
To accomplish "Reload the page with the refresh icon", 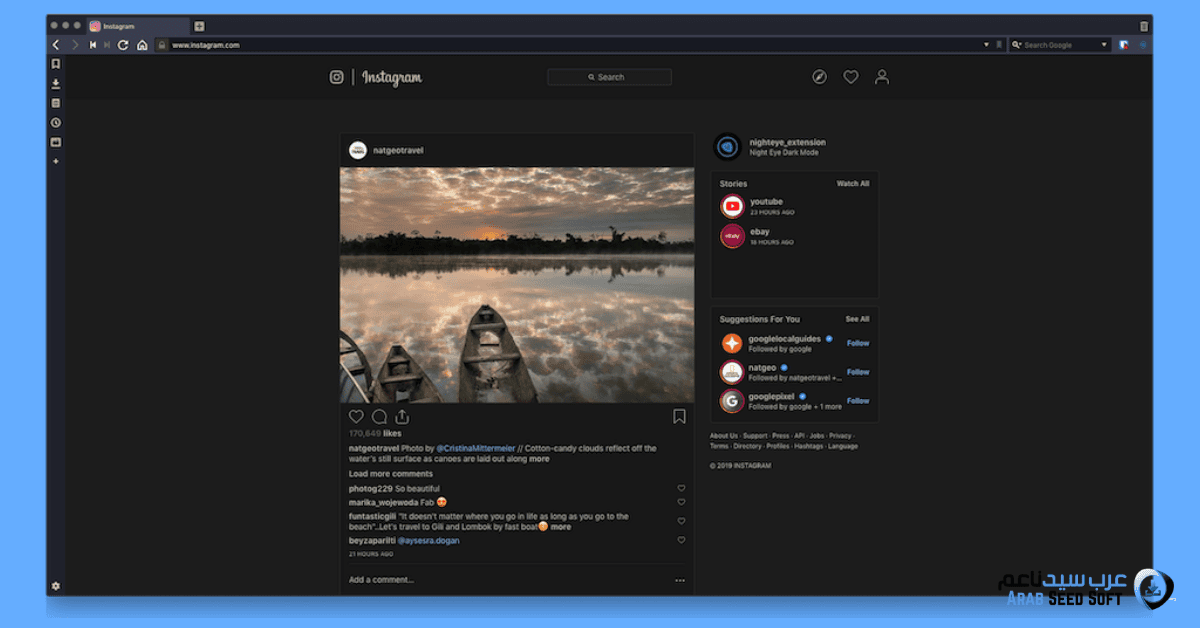I will (x=123, y=45).
